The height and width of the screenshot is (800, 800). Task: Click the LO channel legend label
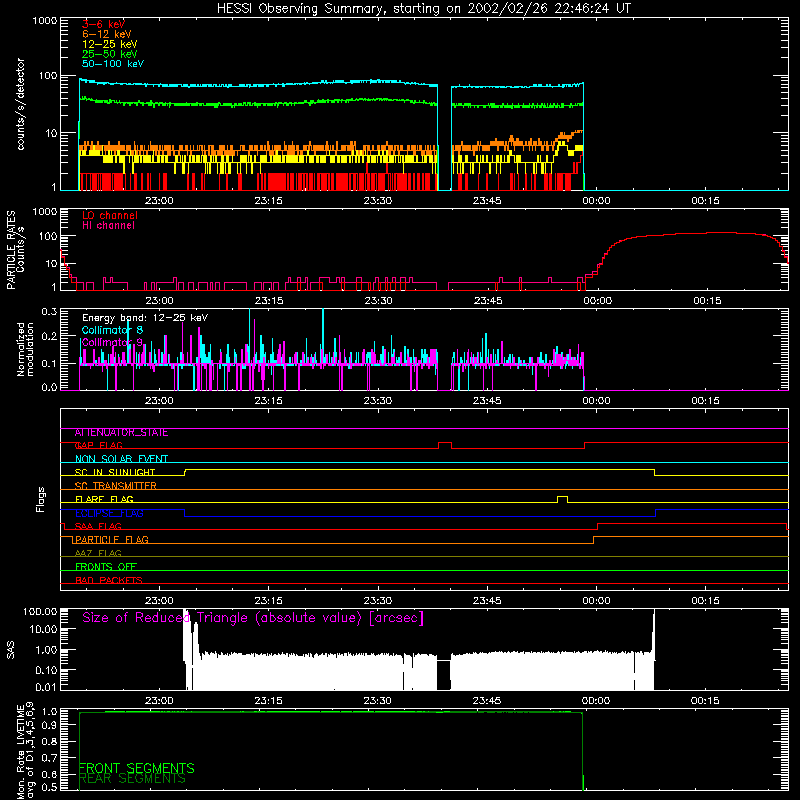pos(110,215)
